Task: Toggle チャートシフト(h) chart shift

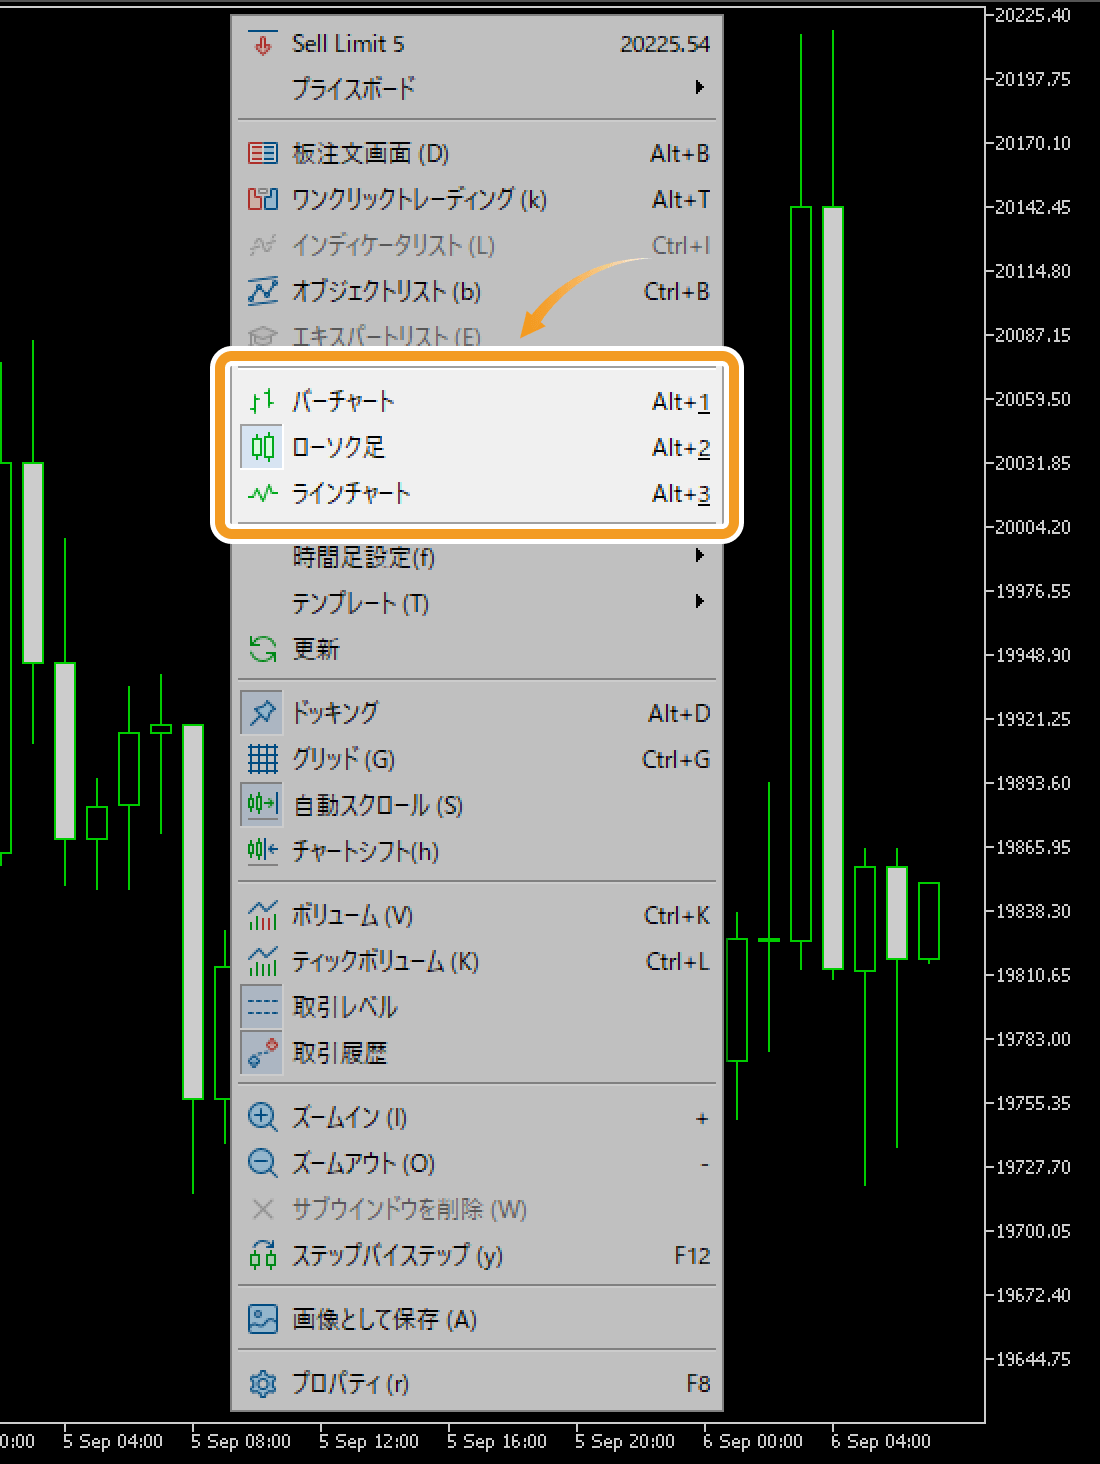Action: (477, 851)
